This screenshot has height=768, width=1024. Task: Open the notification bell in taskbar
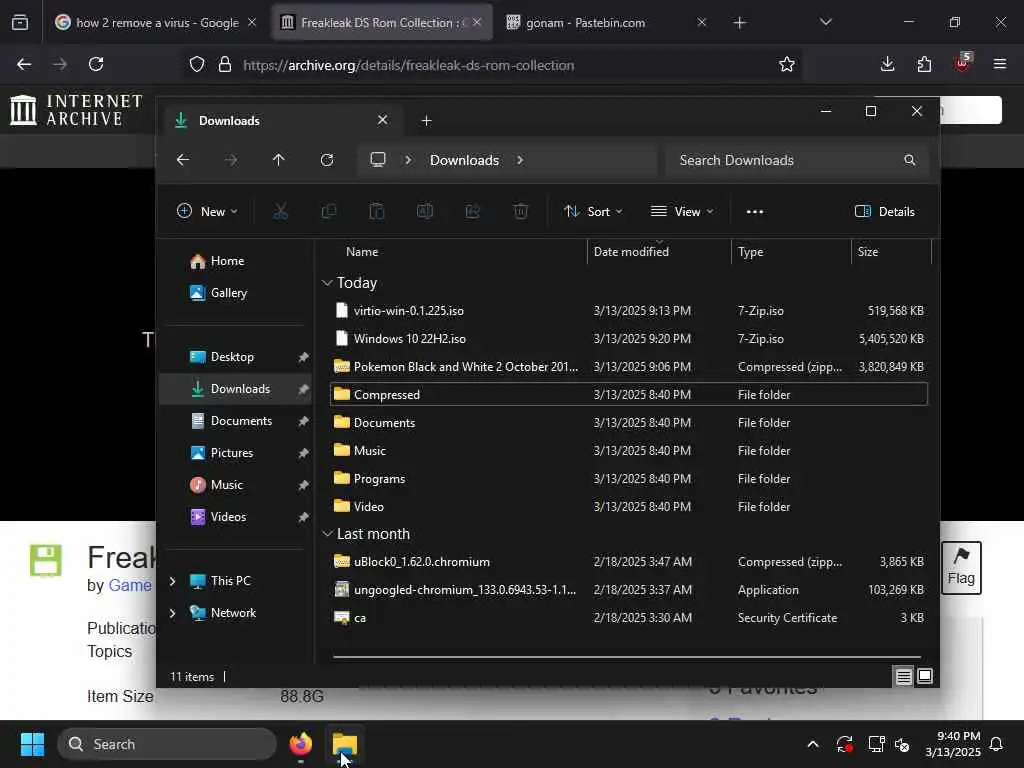(x=997, y=744)
